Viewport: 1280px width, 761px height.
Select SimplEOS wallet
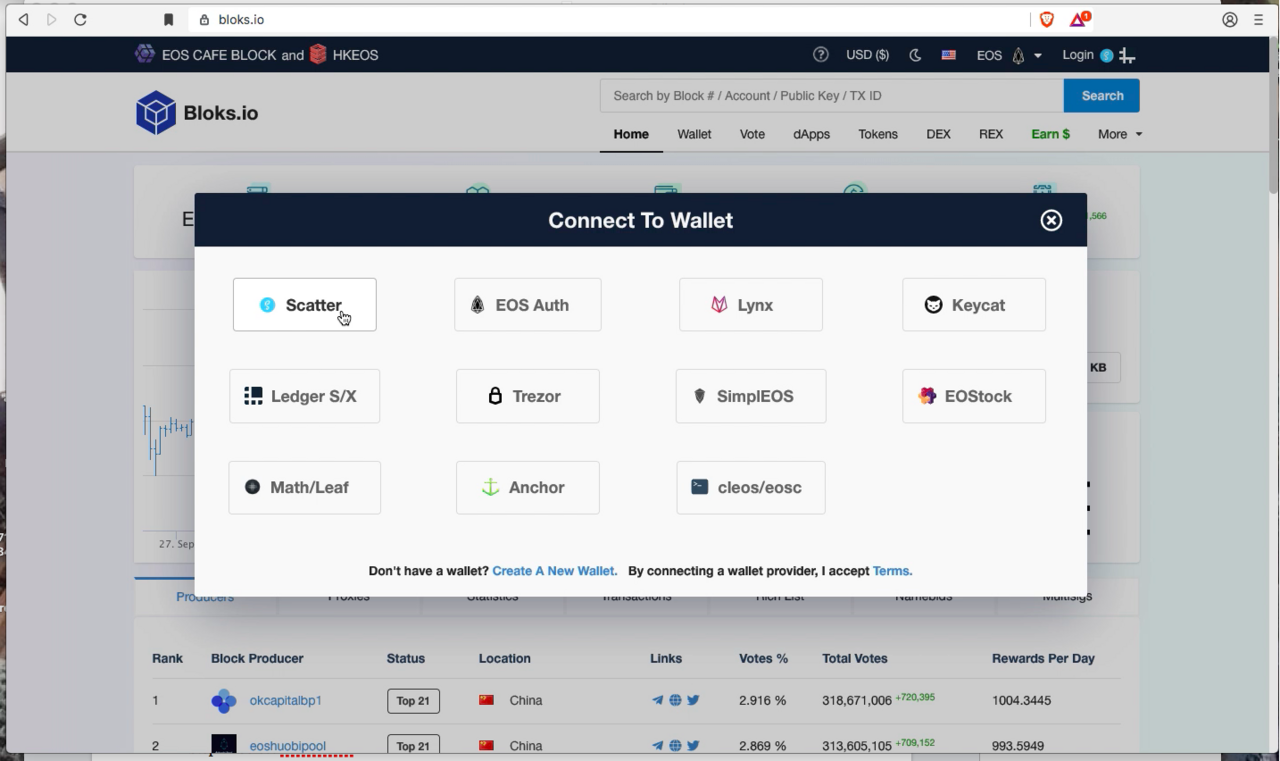point(751,396)
